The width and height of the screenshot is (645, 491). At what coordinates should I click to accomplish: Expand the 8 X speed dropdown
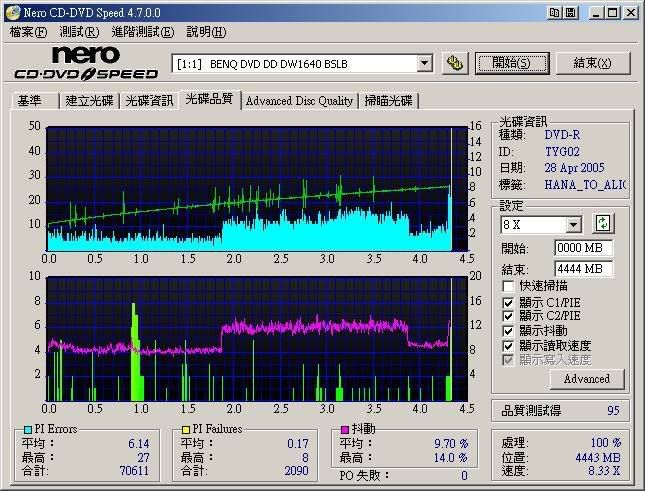[573, 225]
